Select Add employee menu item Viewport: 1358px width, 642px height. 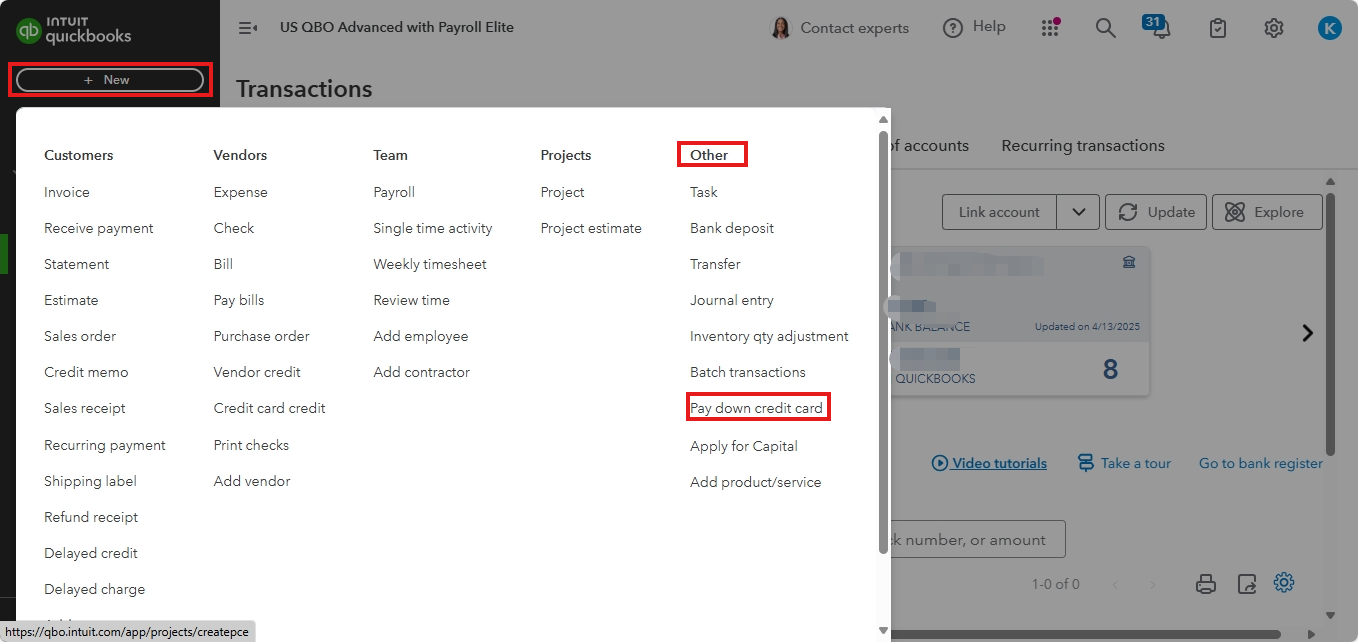pyautogui.click(x=421, y=336)
